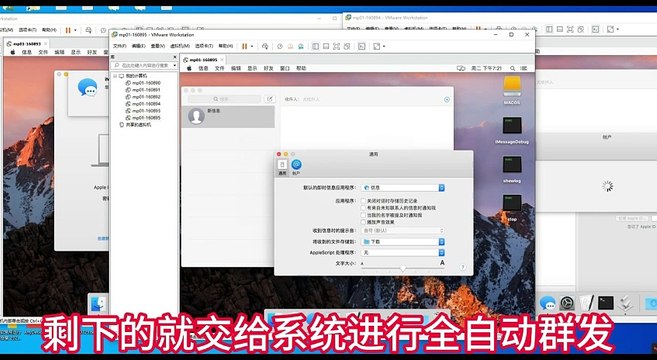Open default IM application dropdown

402,188
